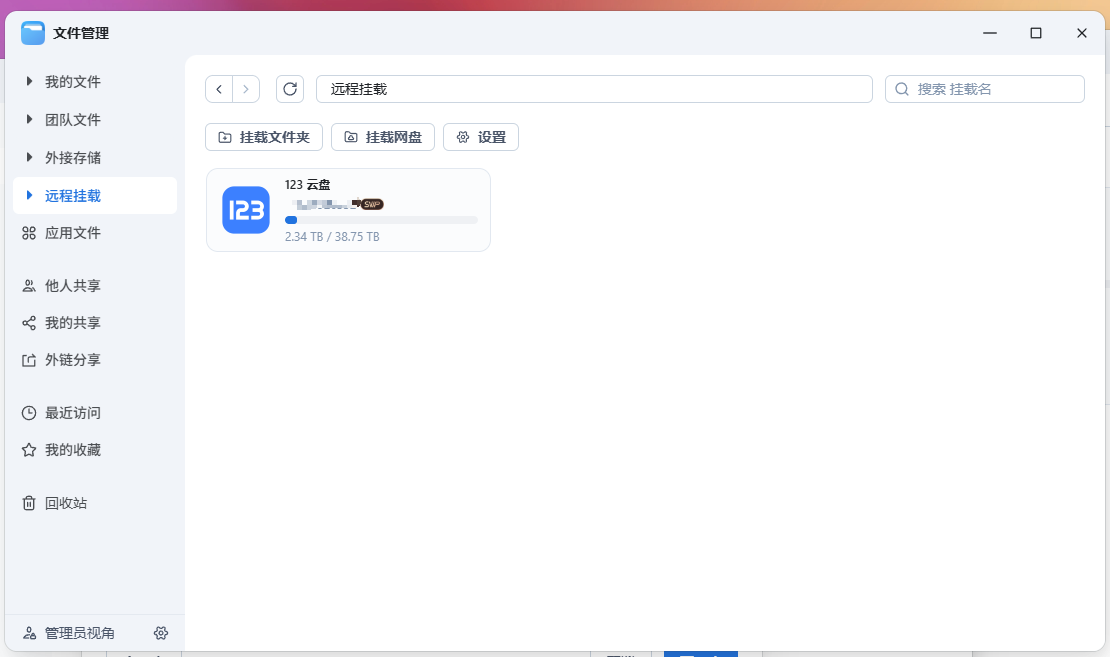Open settings gear next to 管理员视角

(161, 633)
